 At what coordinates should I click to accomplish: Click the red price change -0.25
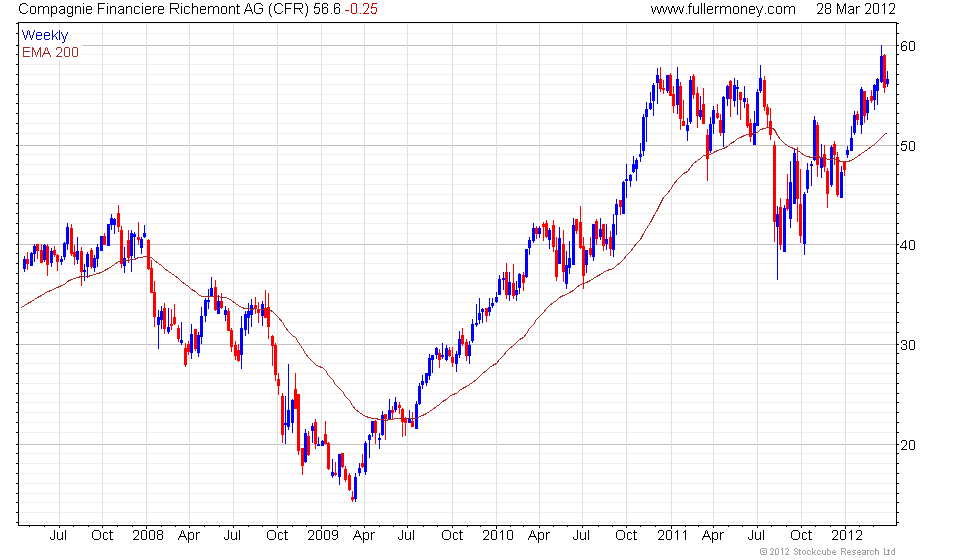pos(361,9)
